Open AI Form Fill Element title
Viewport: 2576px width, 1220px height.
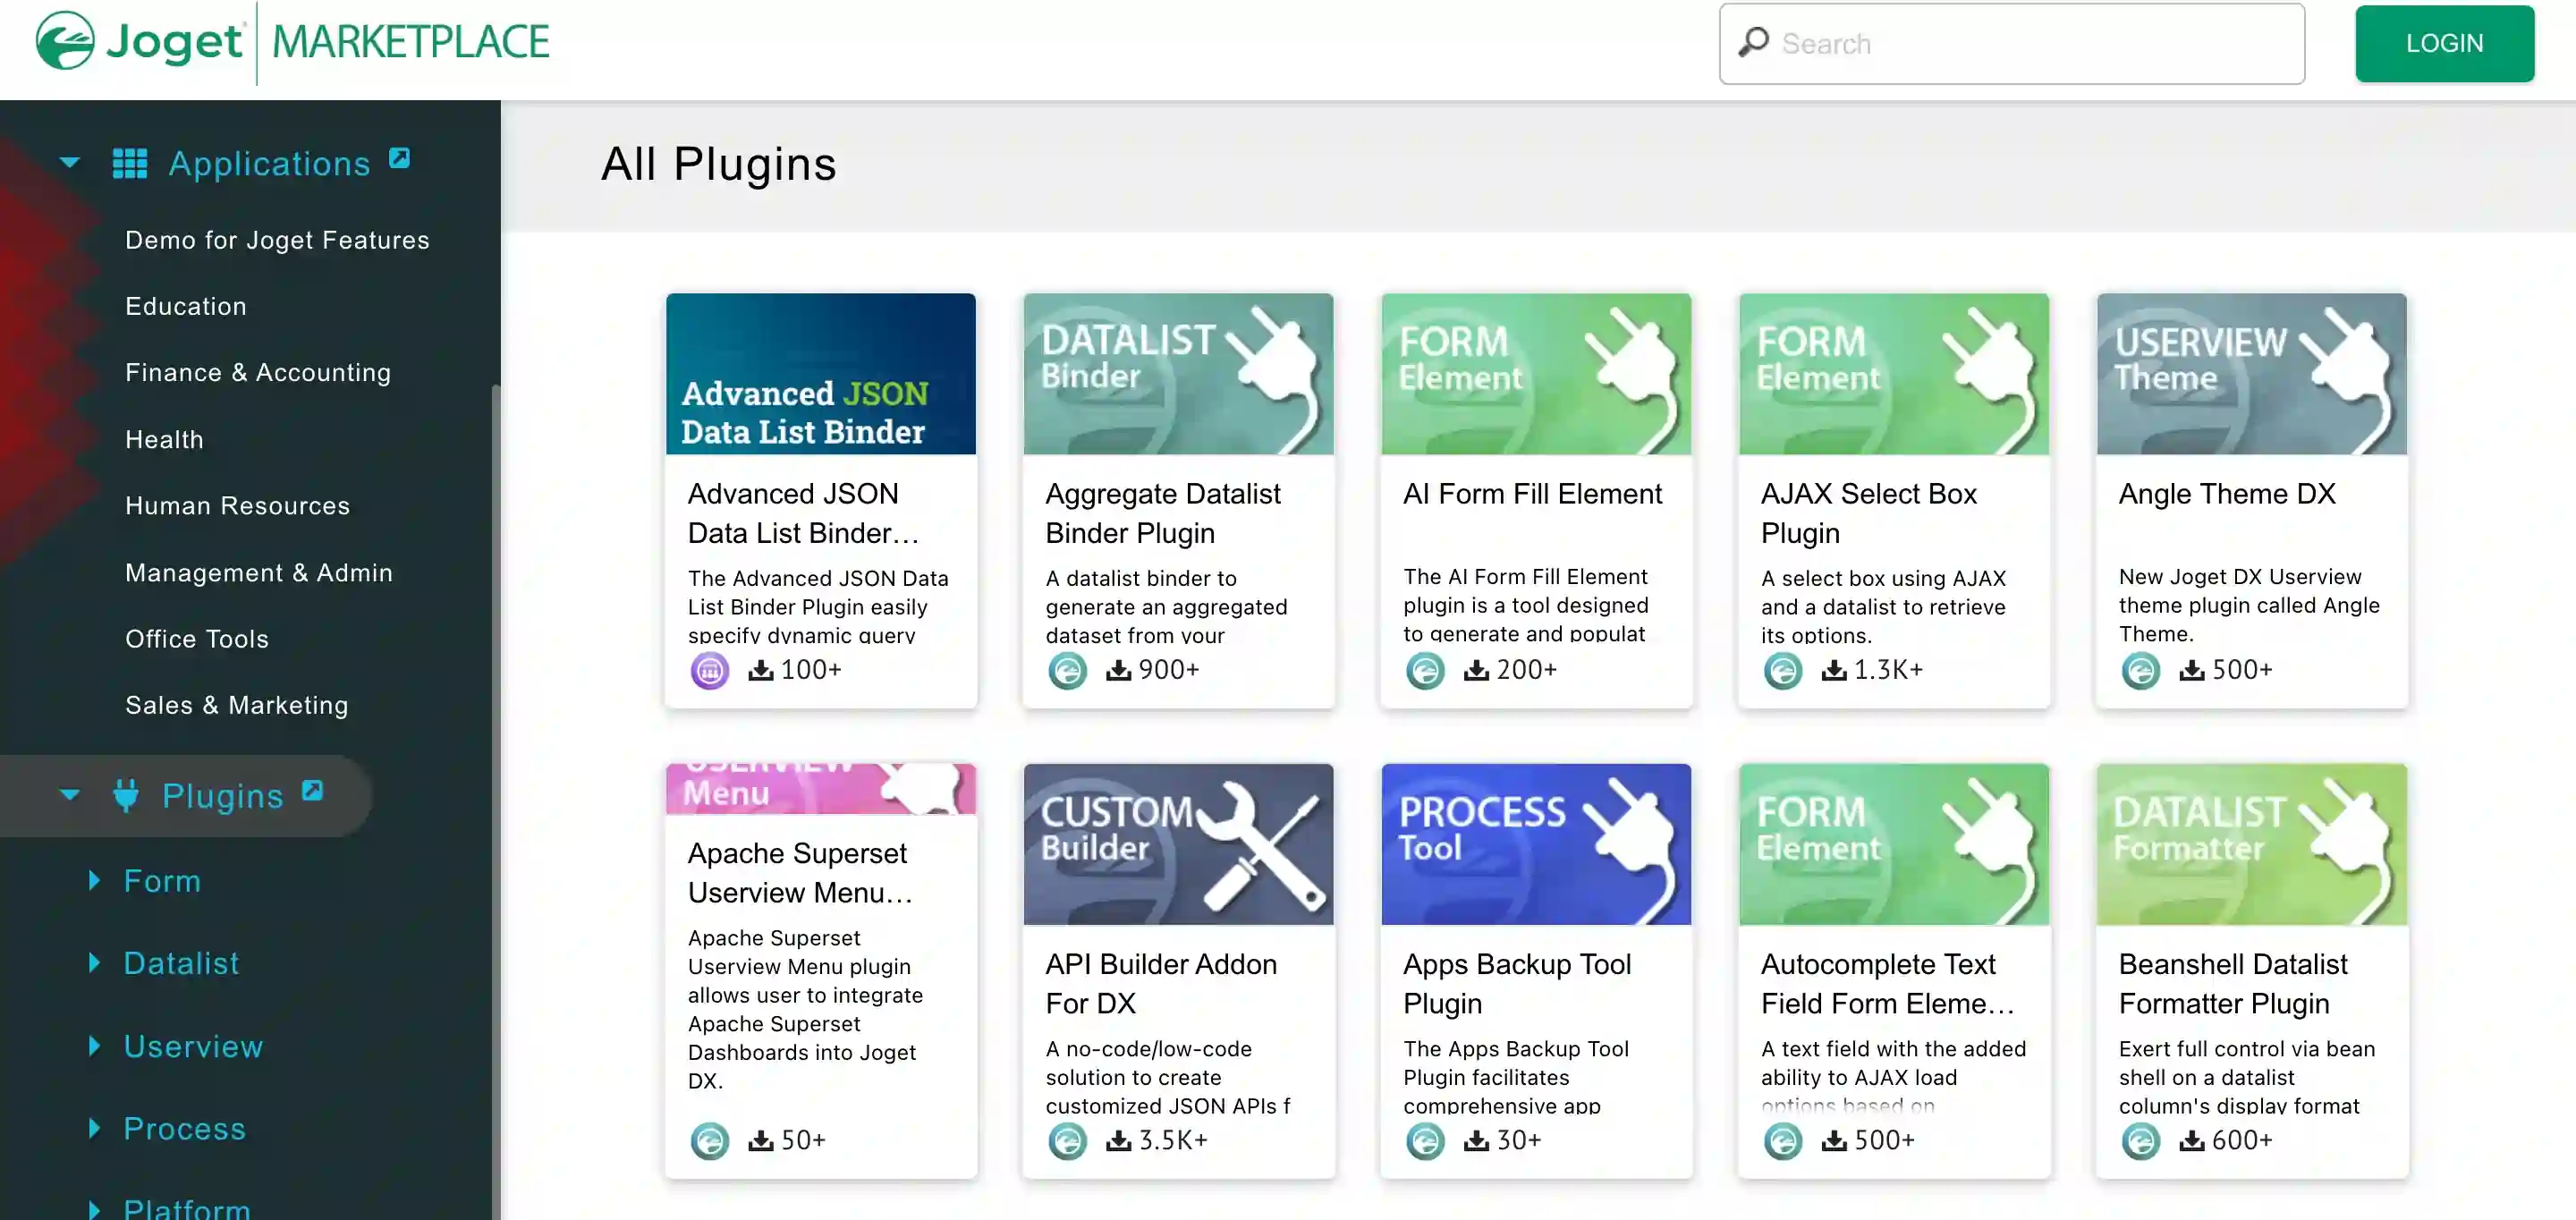point(1532,493)
